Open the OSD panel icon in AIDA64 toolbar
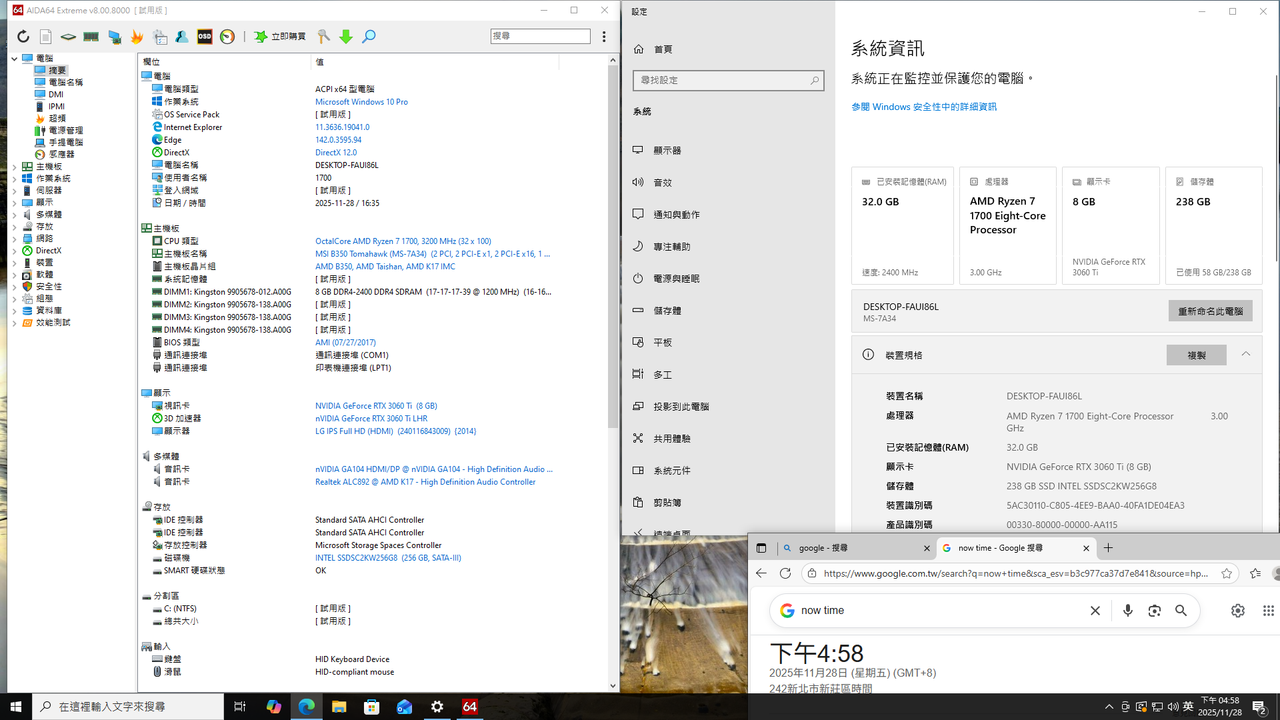This screenshot has width=1280, height=720. pos(204,37)
